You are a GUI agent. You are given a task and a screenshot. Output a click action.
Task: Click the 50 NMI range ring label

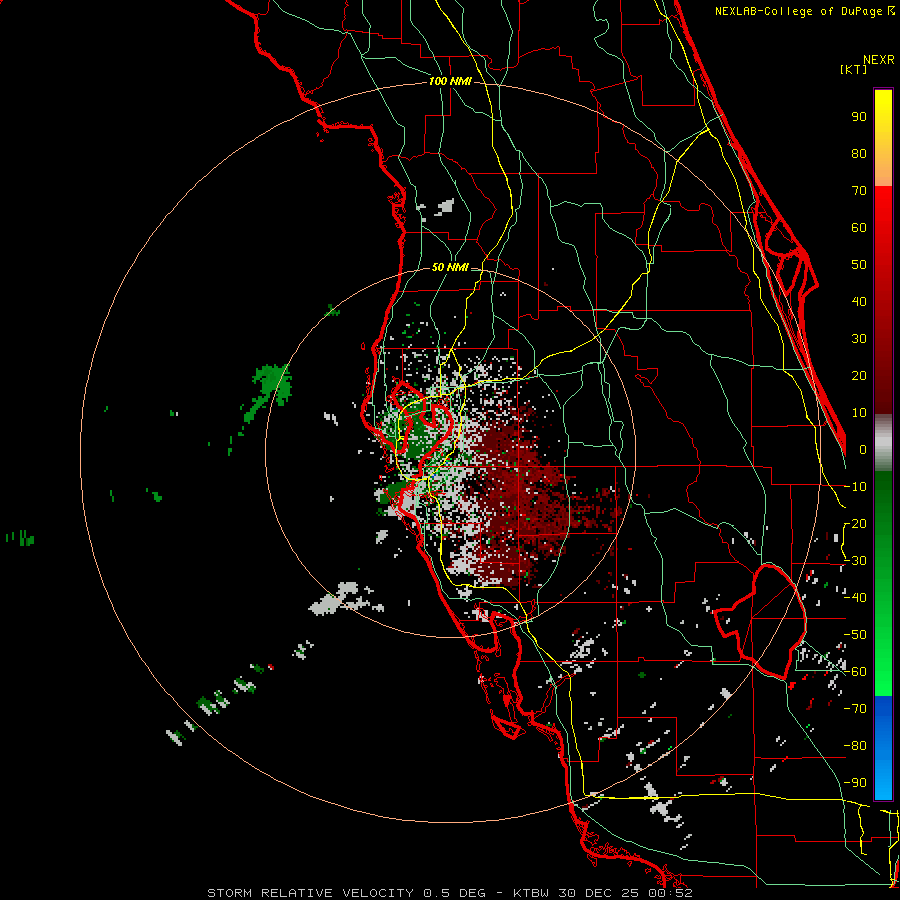[x=450, y=267]
